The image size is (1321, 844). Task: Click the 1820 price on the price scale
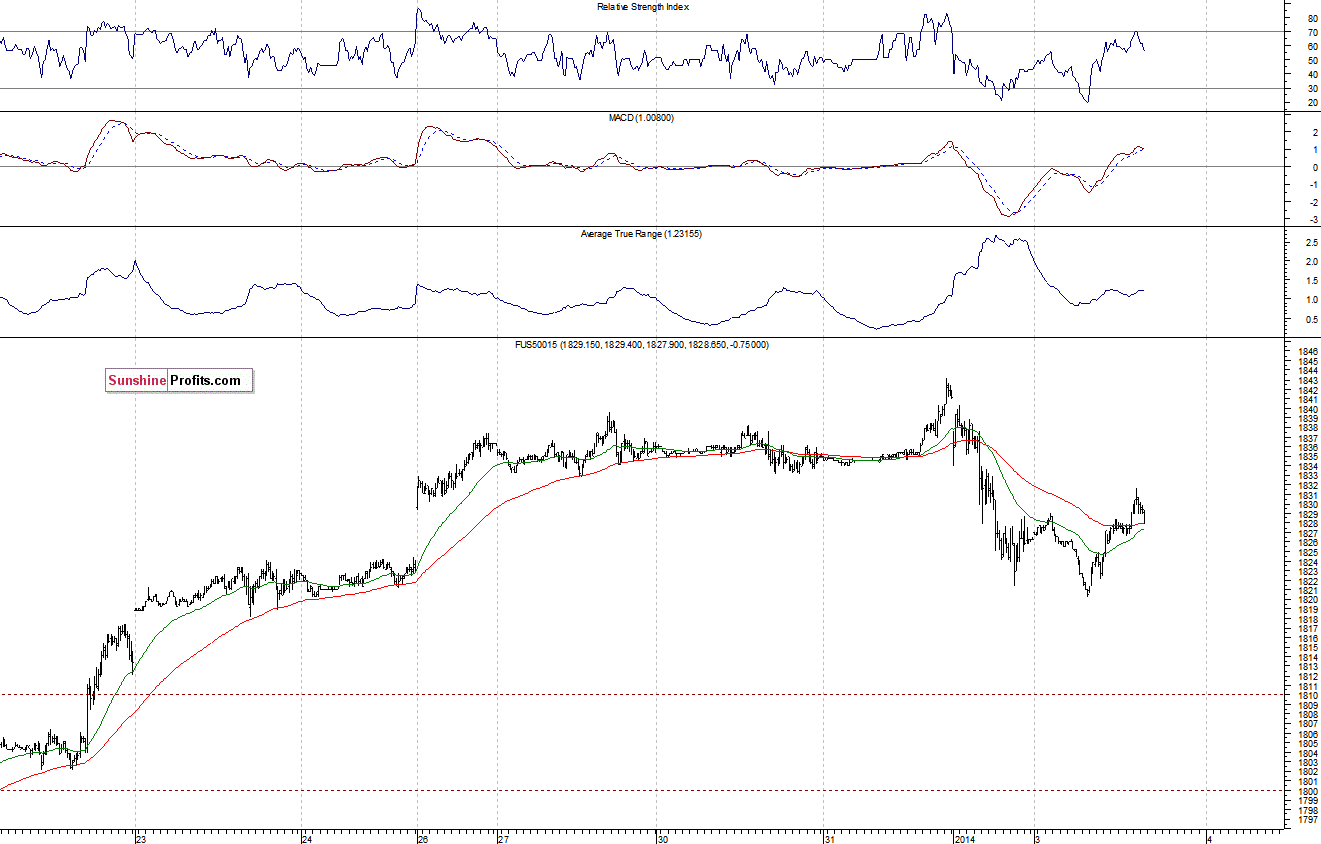click(x=1308, y=600)
